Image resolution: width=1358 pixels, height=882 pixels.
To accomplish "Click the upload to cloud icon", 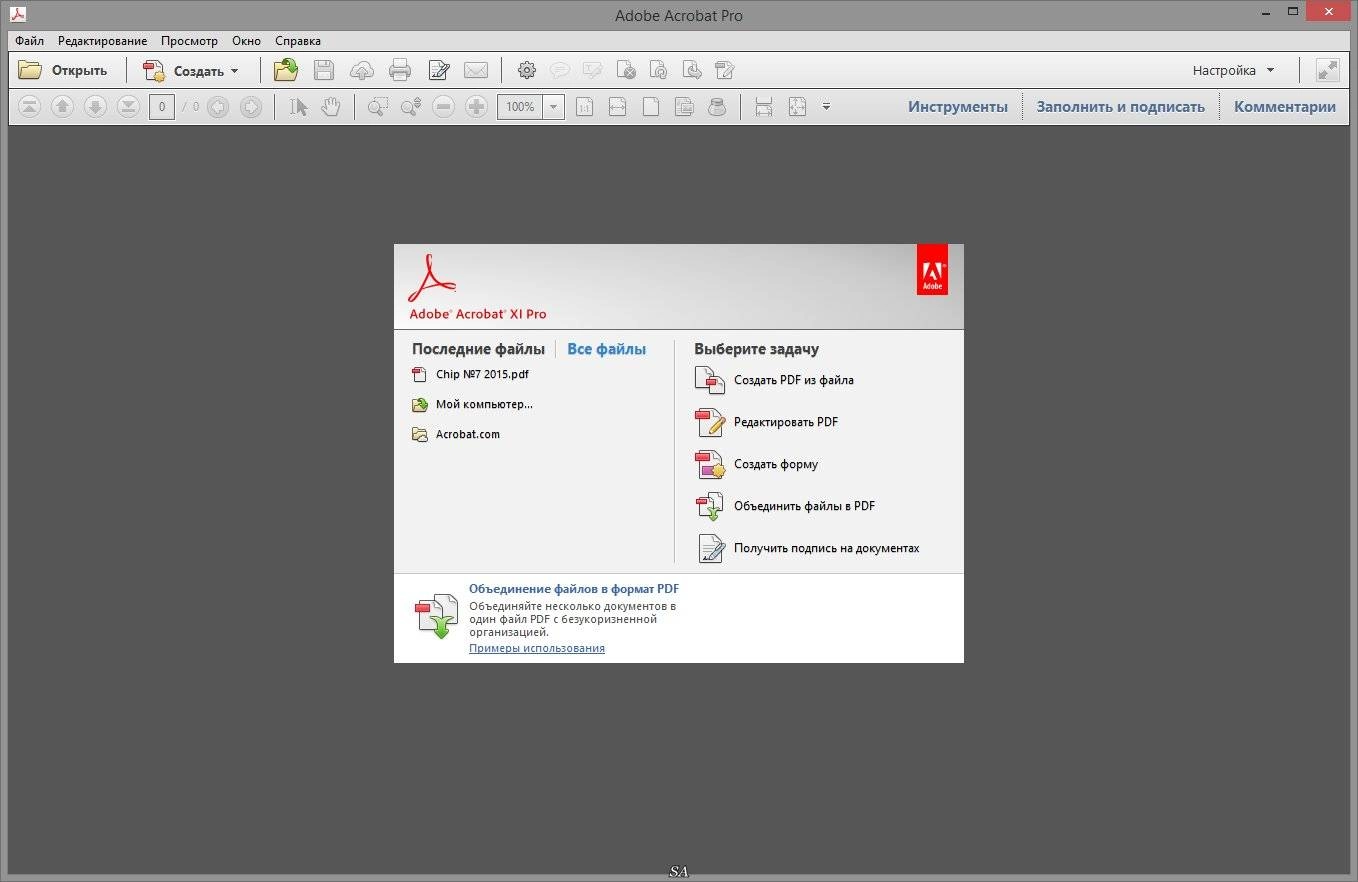I will click(x=362, y=70).
